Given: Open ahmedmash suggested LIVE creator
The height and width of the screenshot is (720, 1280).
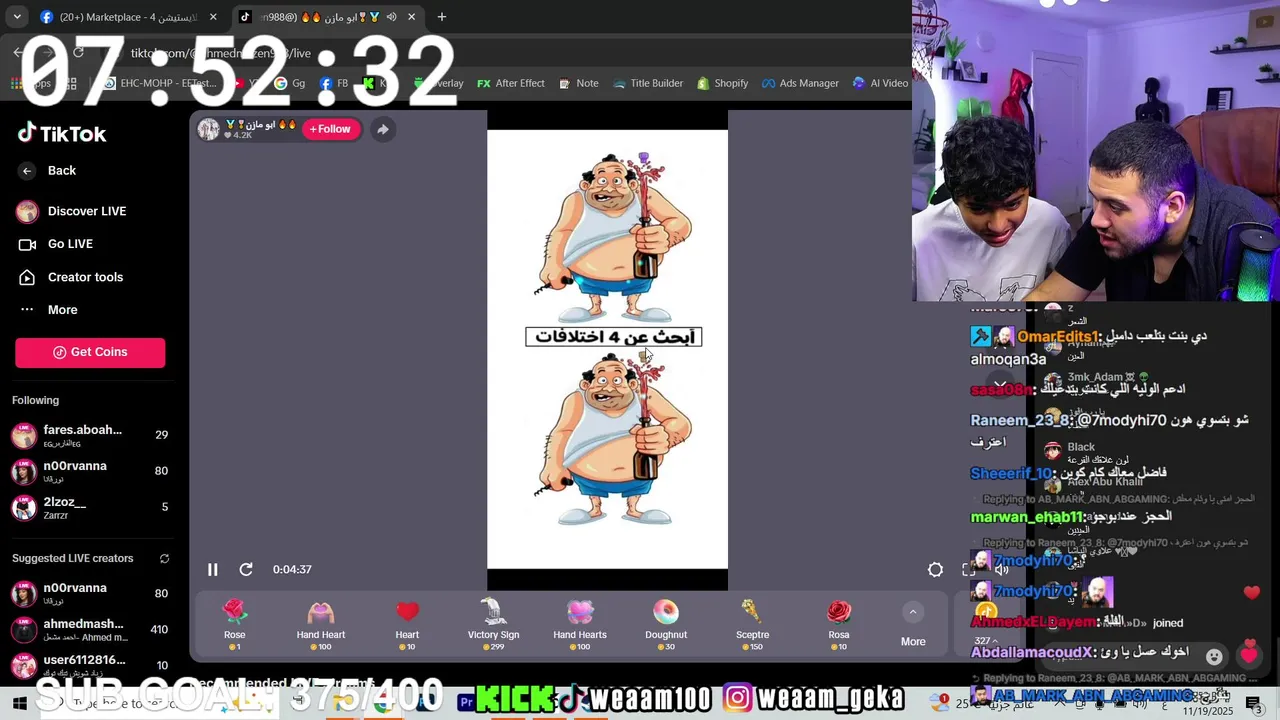Looking at the screenshot, I should (90, 629).
